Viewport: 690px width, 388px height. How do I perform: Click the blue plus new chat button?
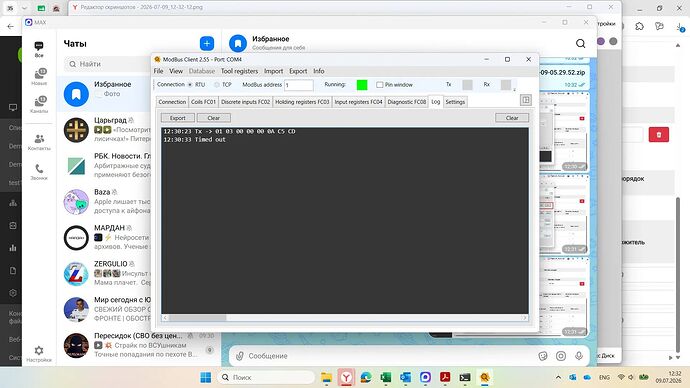[x=207, y=44]
